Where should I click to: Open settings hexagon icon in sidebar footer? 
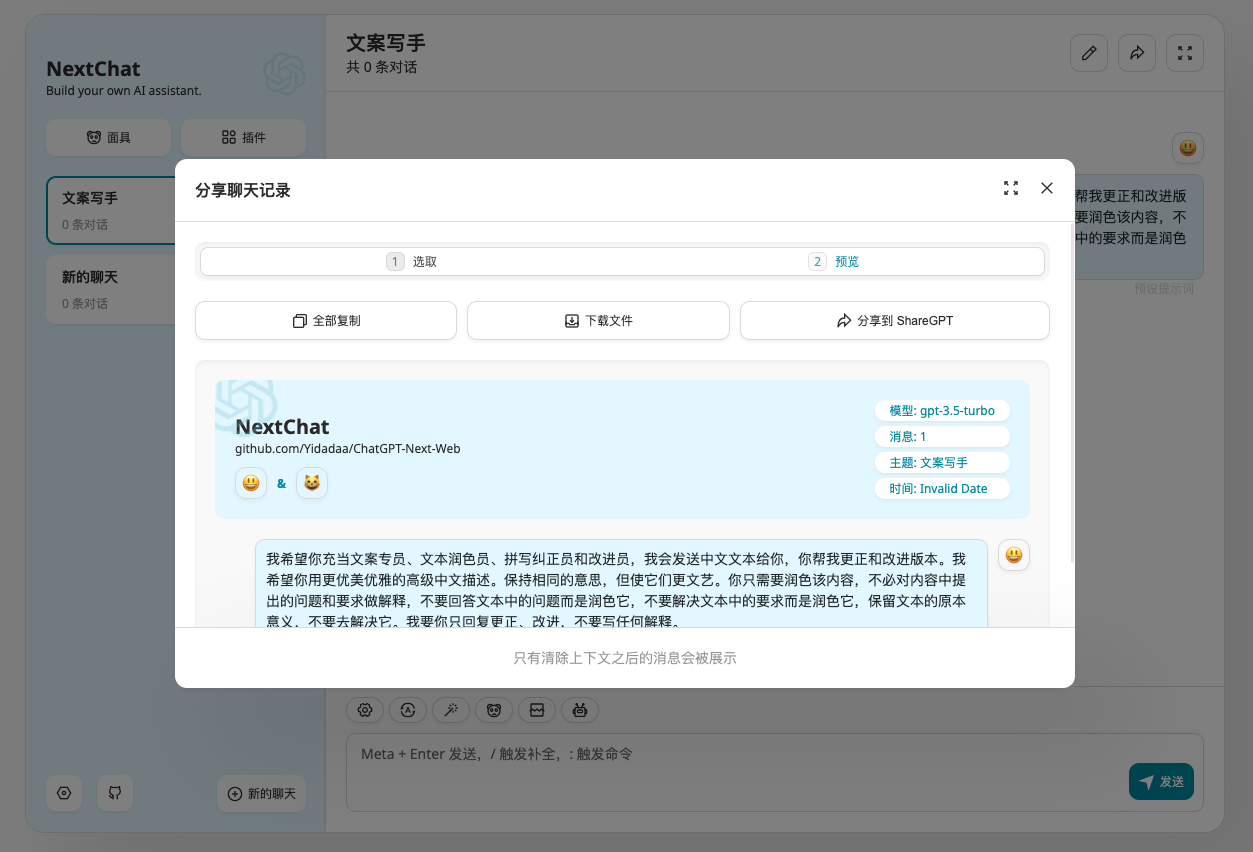tap(64, 793)
